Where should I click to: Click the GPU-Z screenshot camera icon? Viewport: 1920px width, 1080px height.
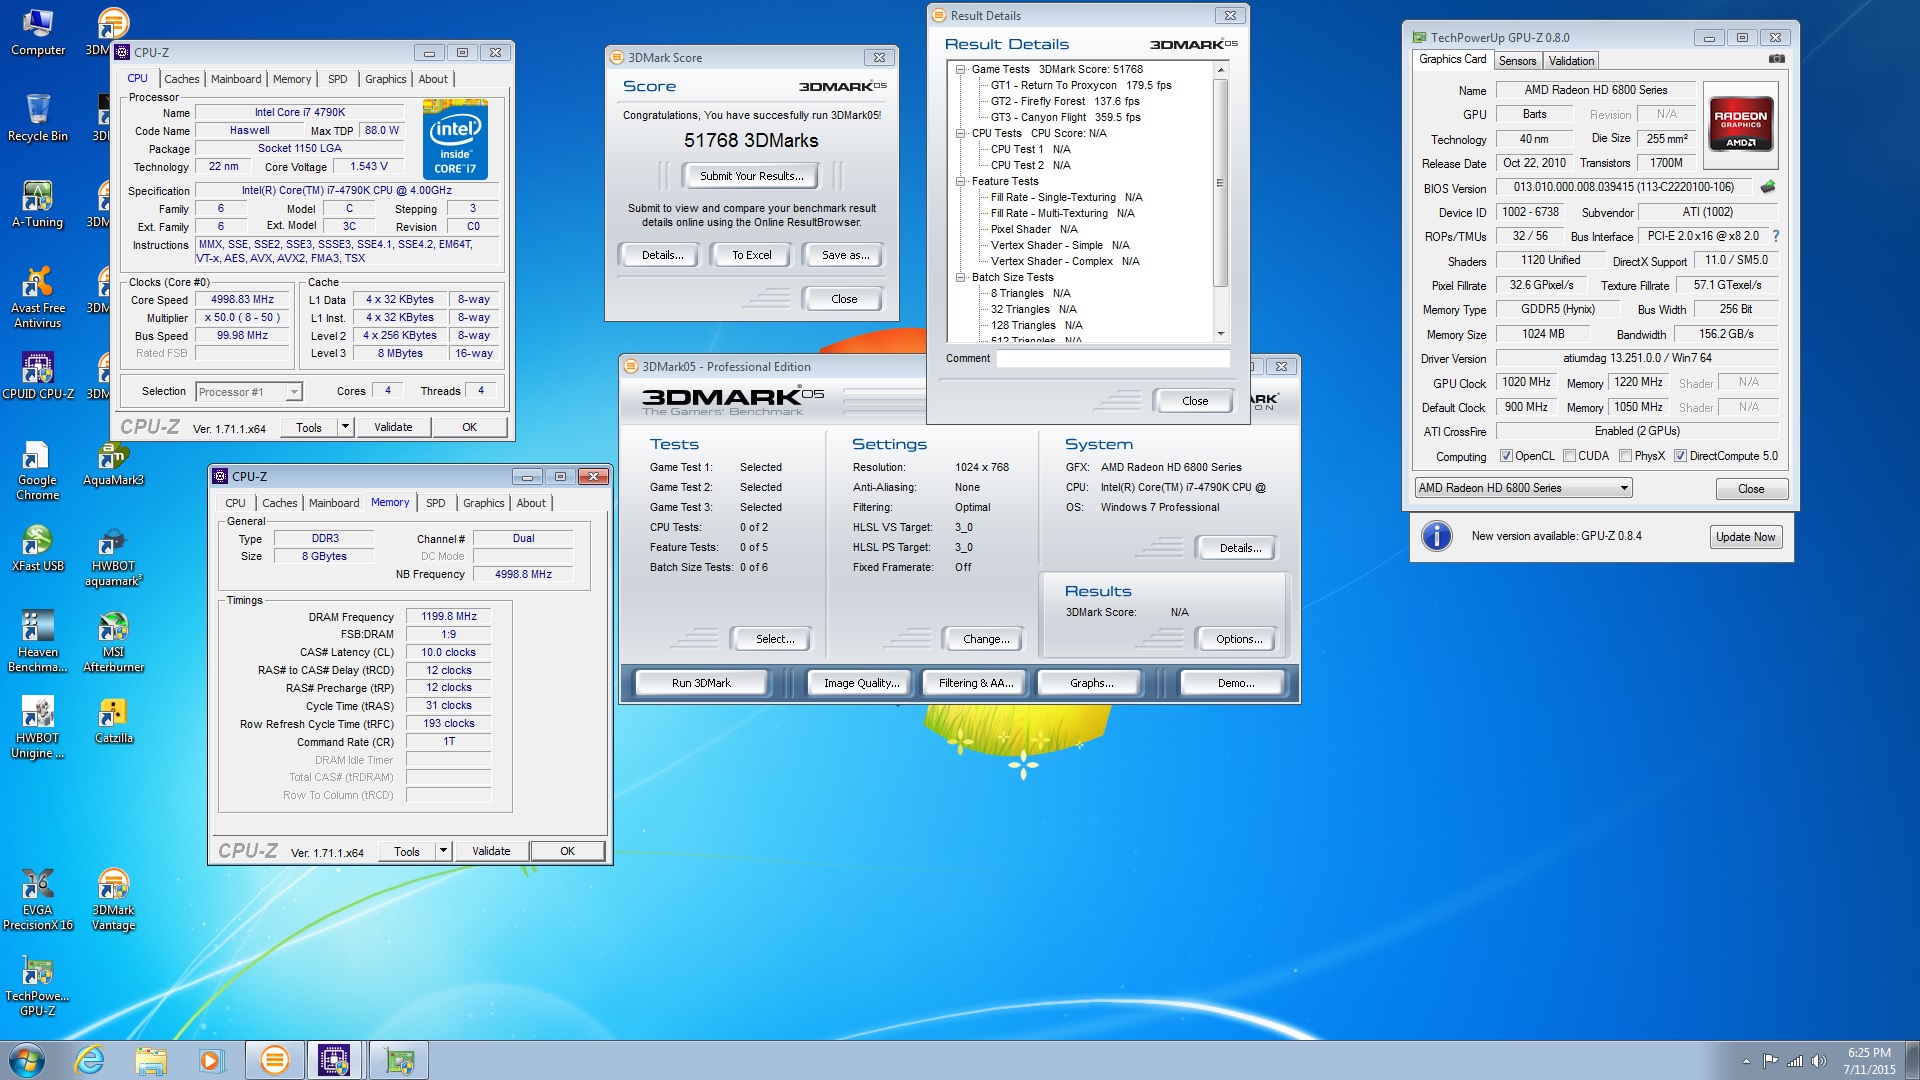pos(1777,59)
